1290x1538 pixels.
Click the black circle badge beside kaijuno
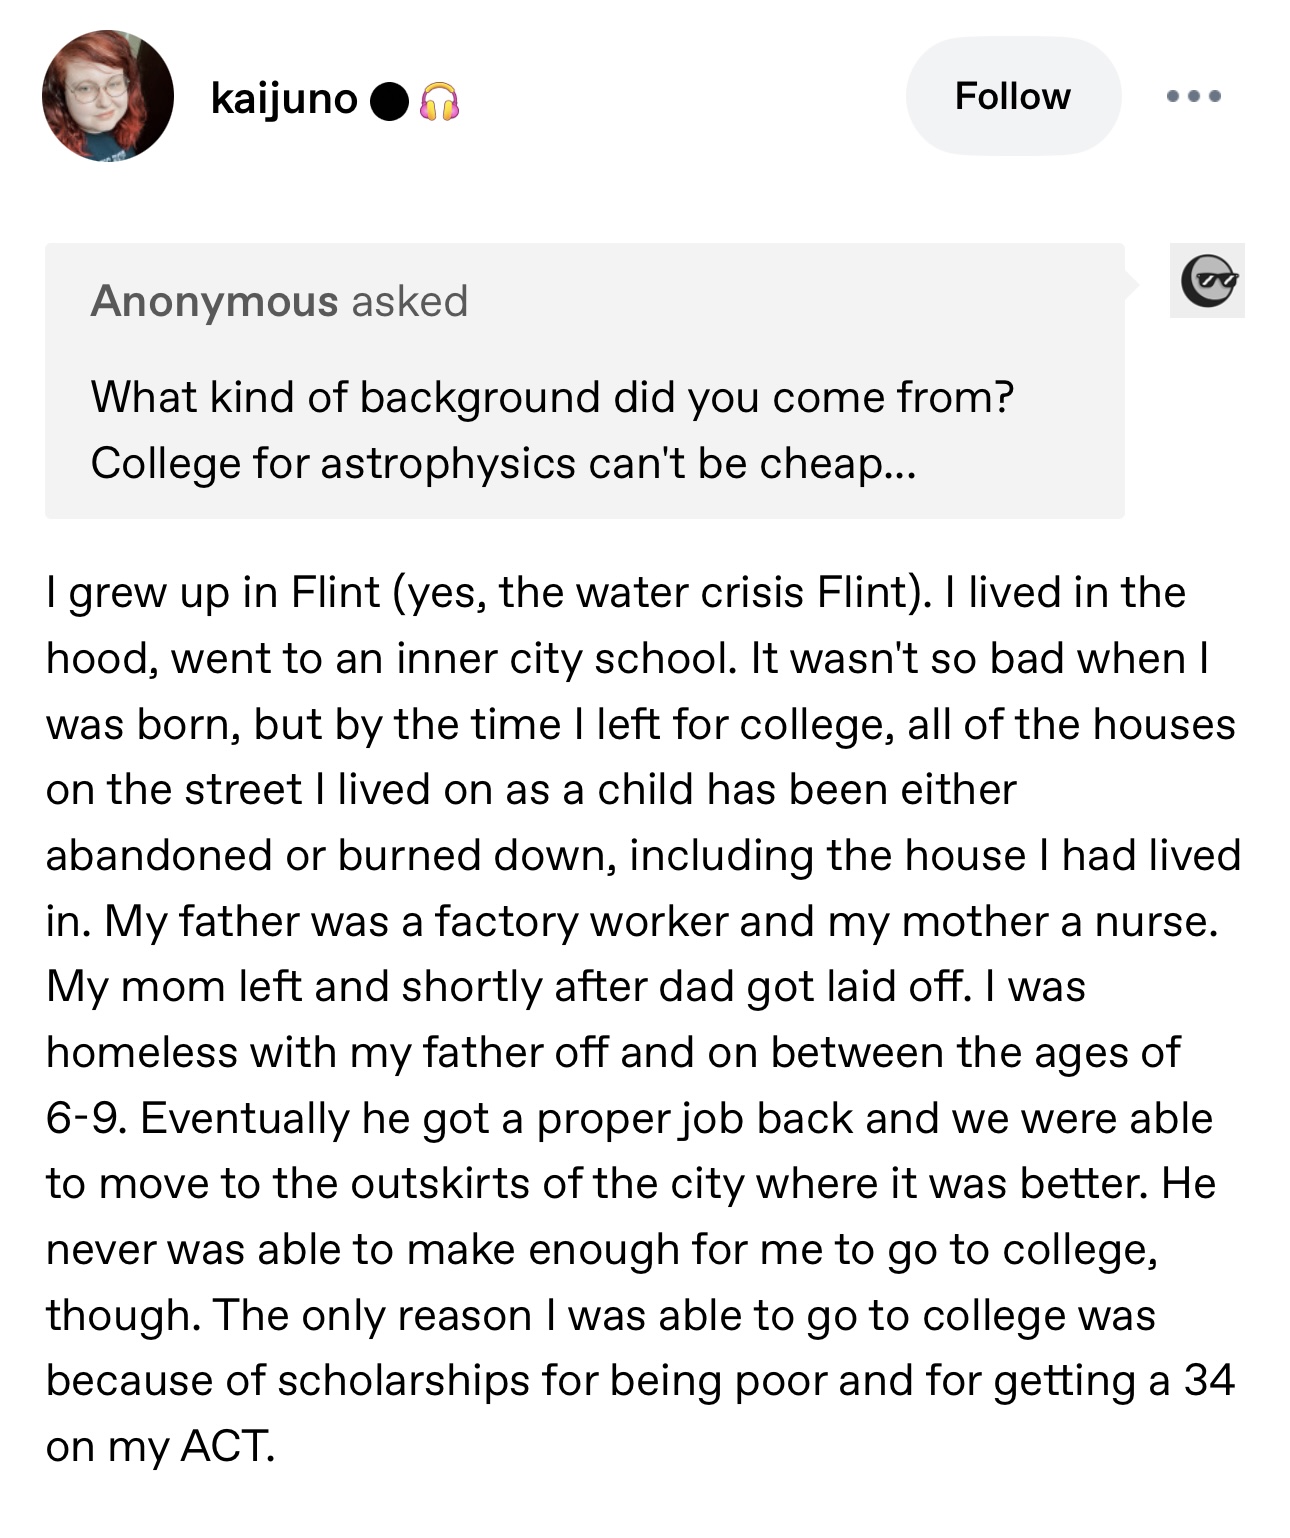389,99
